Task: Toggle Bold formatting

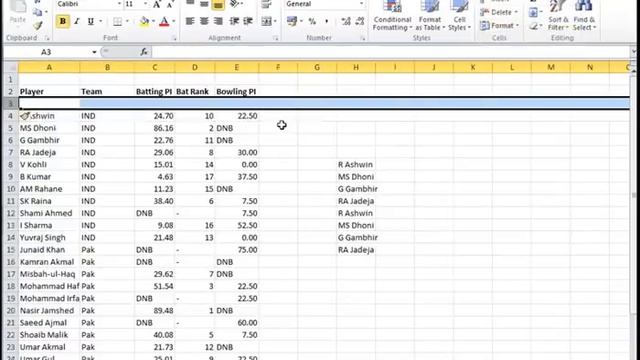Action: tap(62, 21)
